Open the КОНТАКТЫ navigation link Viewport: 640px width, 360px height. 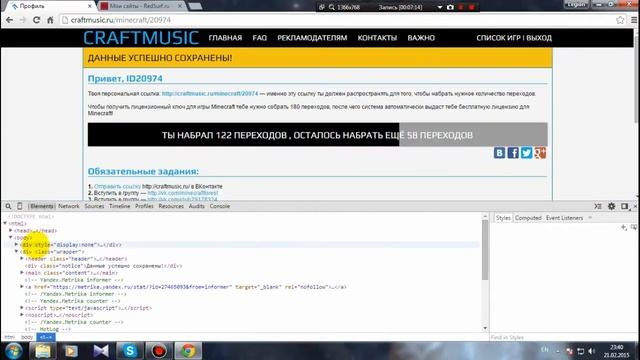coord(377,38)
